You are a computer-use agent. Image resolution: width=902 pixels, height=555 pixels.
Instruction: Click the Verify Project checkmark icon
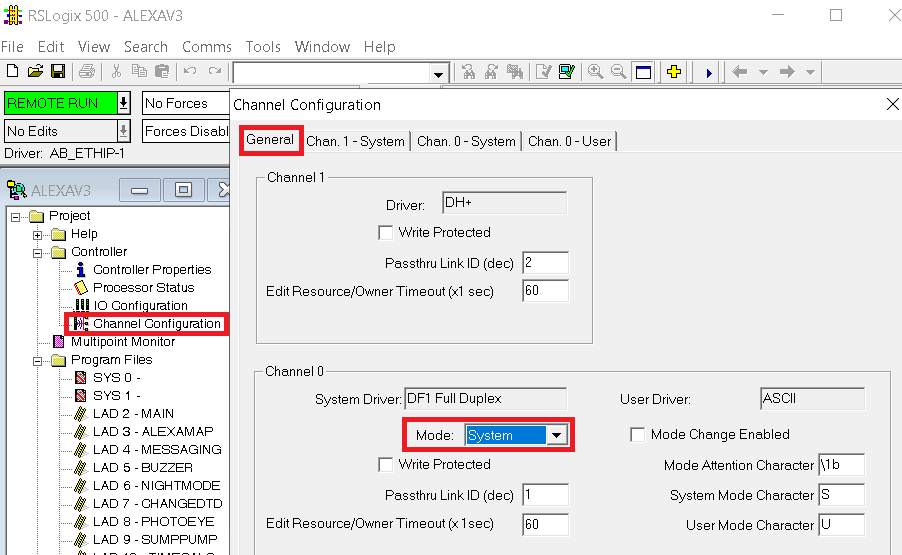point(567,72)
